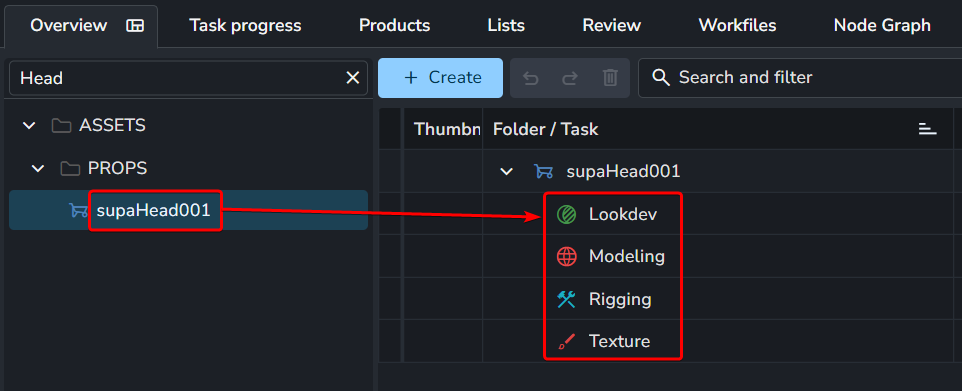Click the Lookdev green task icon

coord(566,214)
